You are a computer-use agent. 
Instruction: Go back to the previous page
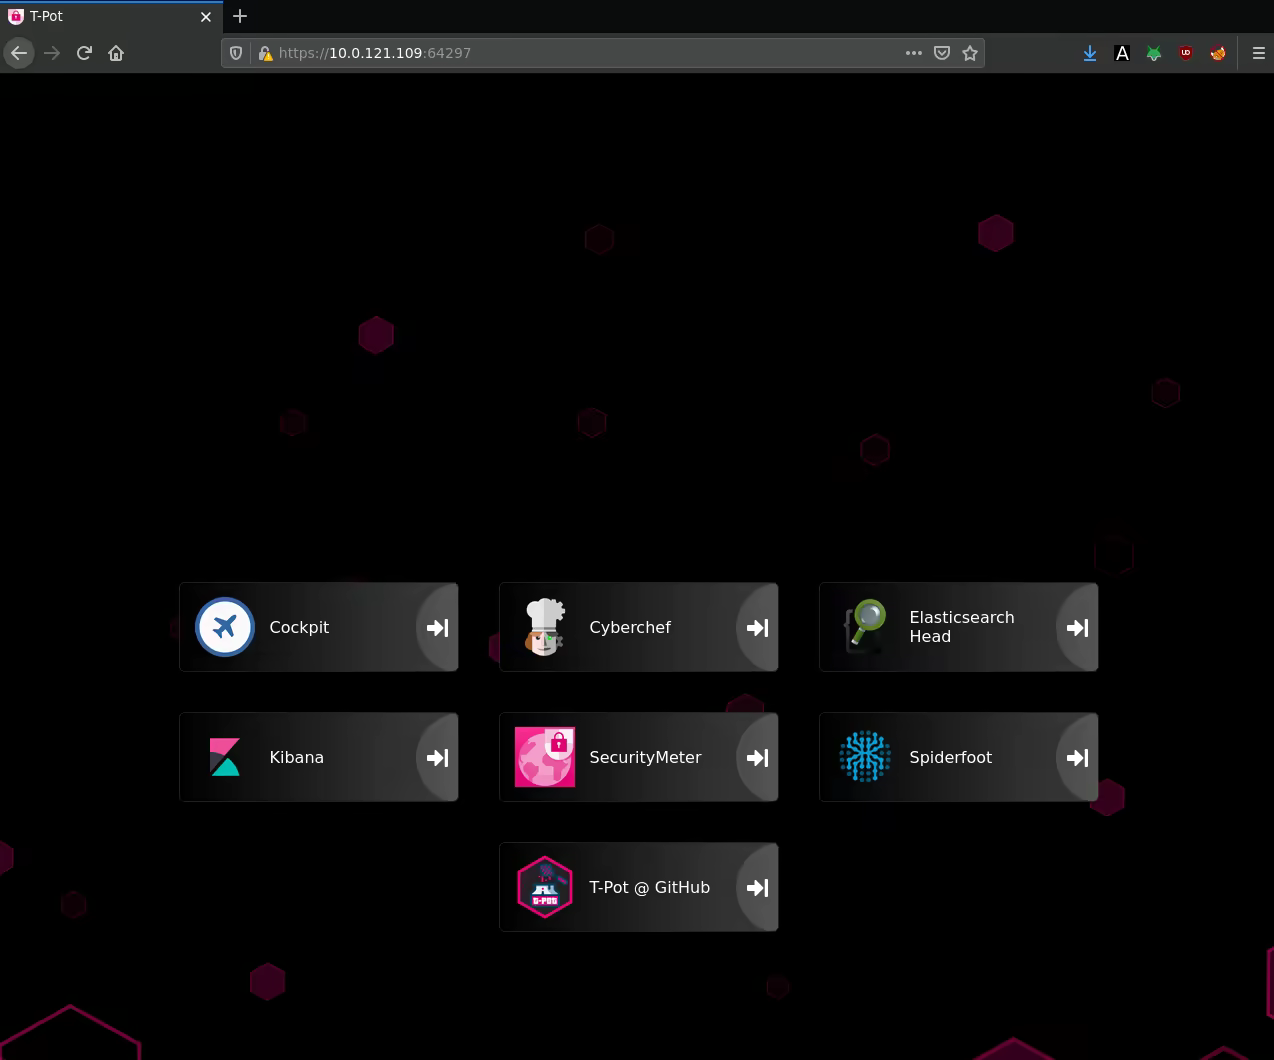(x=19, y=53)
